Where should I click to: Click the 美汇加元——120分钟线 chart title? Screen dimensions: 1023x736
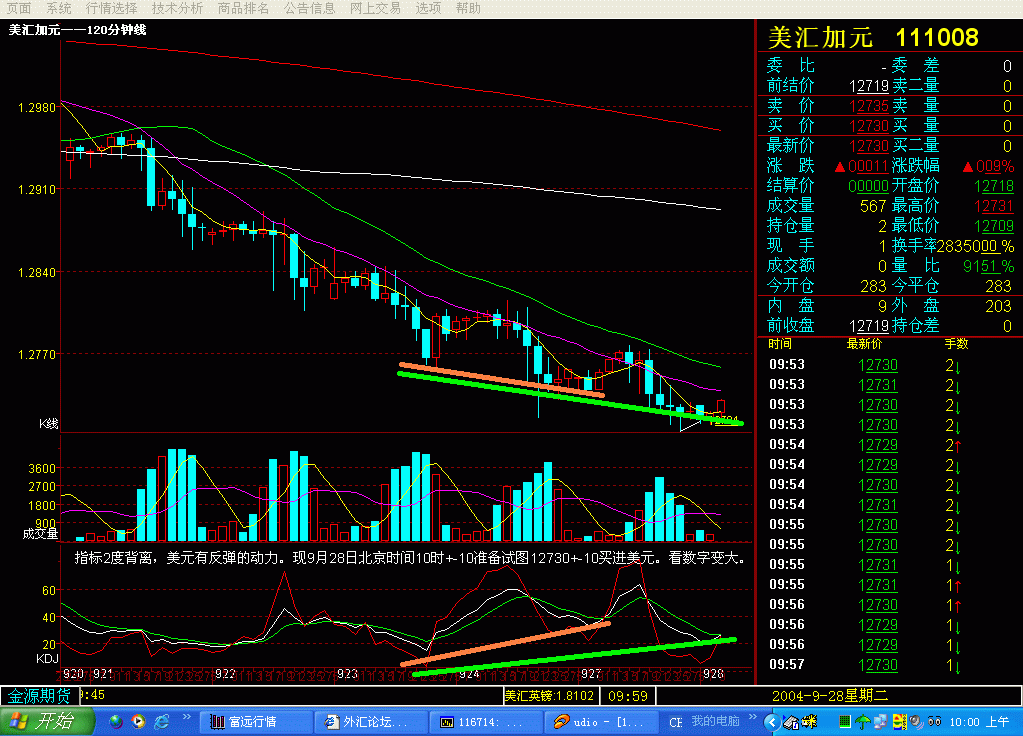coord(77,30)
